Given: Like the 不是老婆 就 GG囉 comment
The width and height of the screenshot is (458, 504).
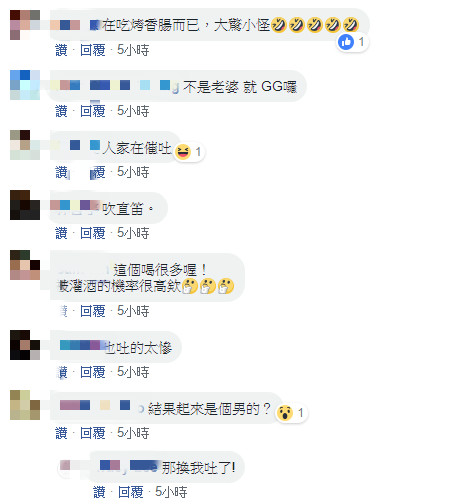Looking at the screenshot, I should point(61,111).
